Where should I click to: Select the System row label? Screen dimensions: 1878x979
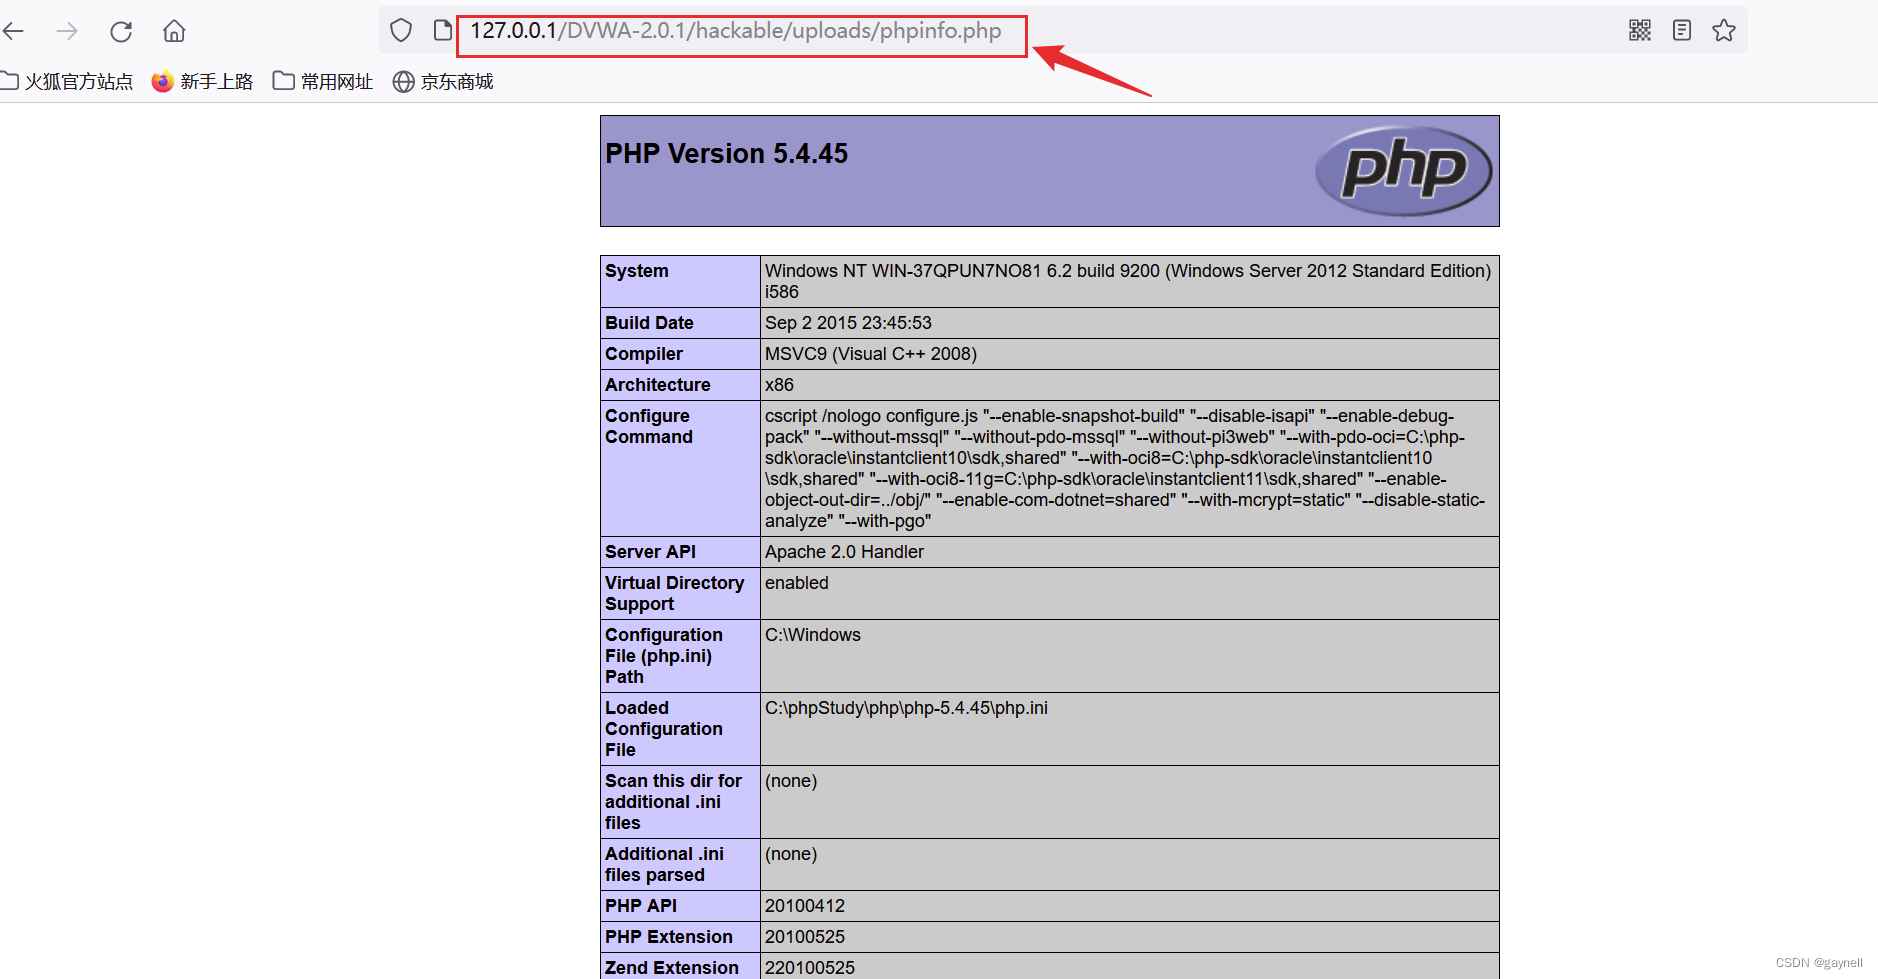(x=637, y=271)
